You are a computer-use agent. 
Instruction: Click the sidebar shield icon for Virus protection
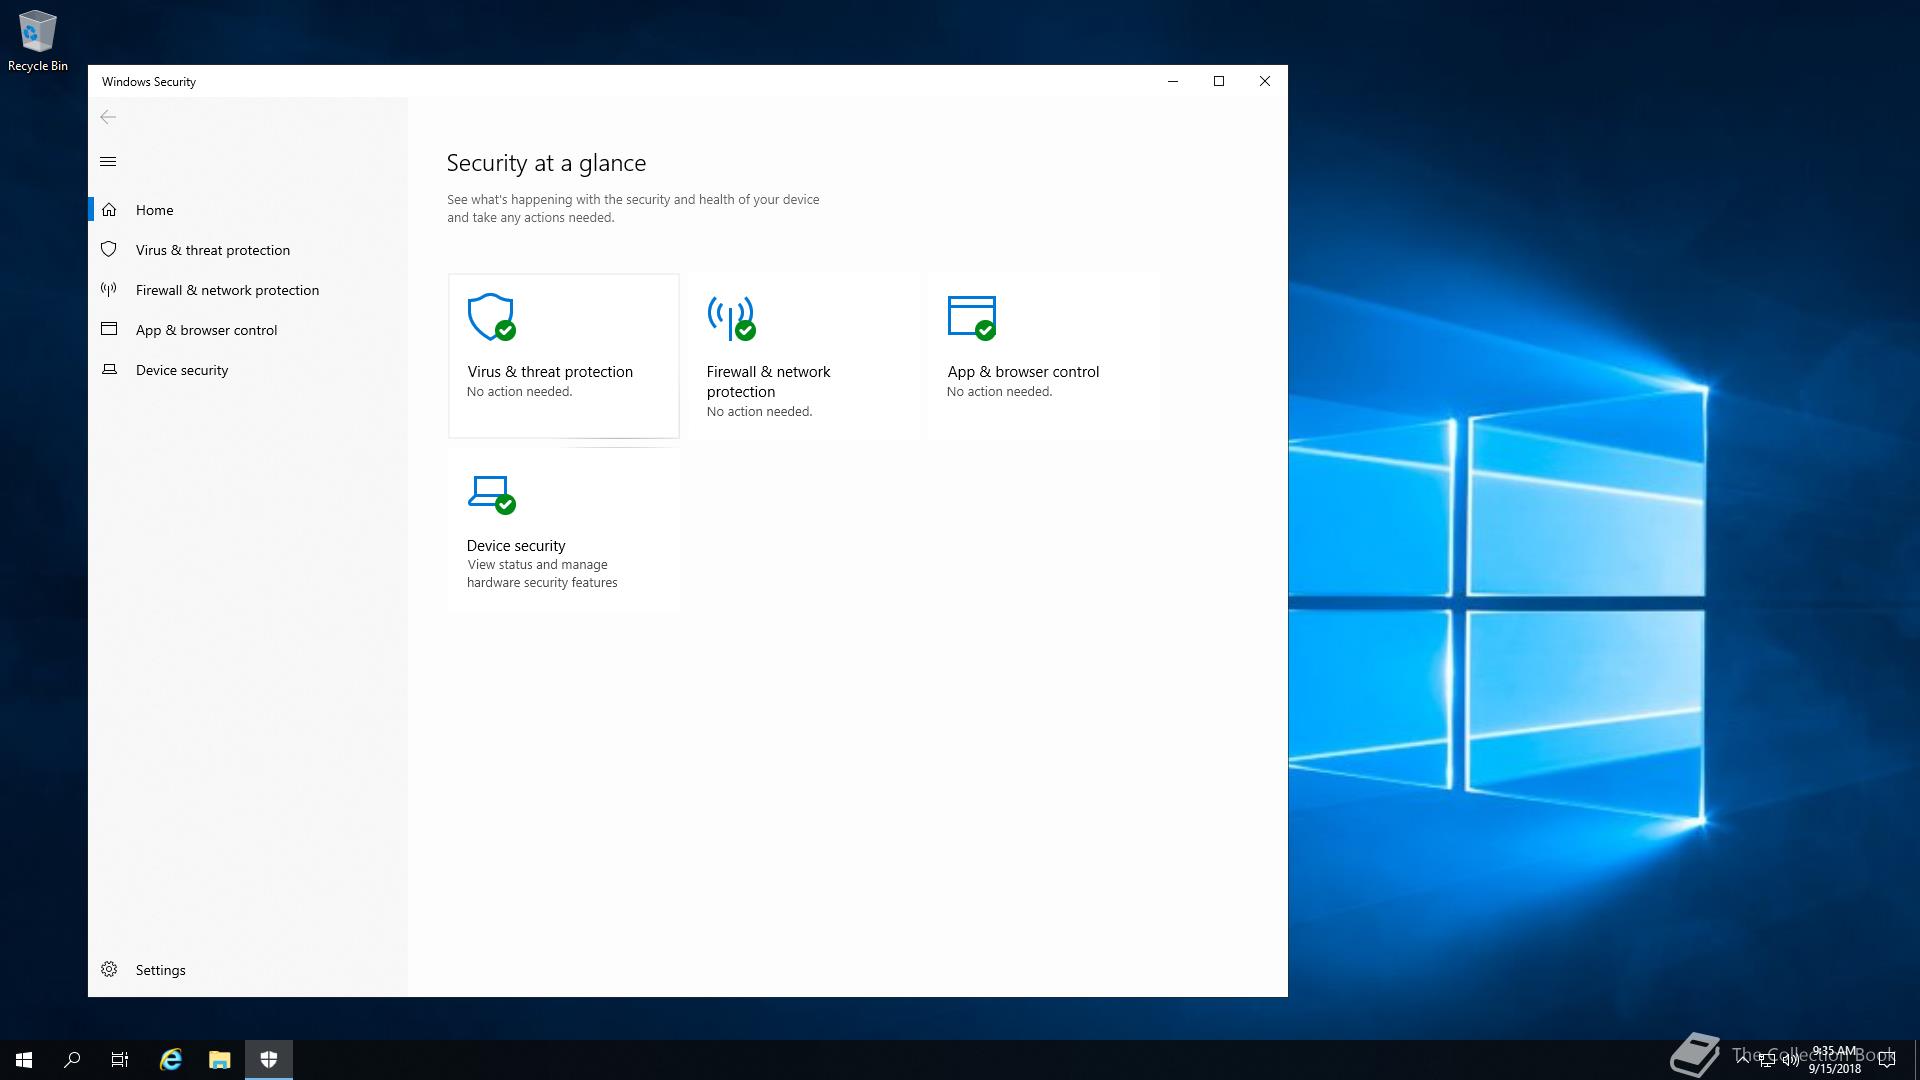109,249
